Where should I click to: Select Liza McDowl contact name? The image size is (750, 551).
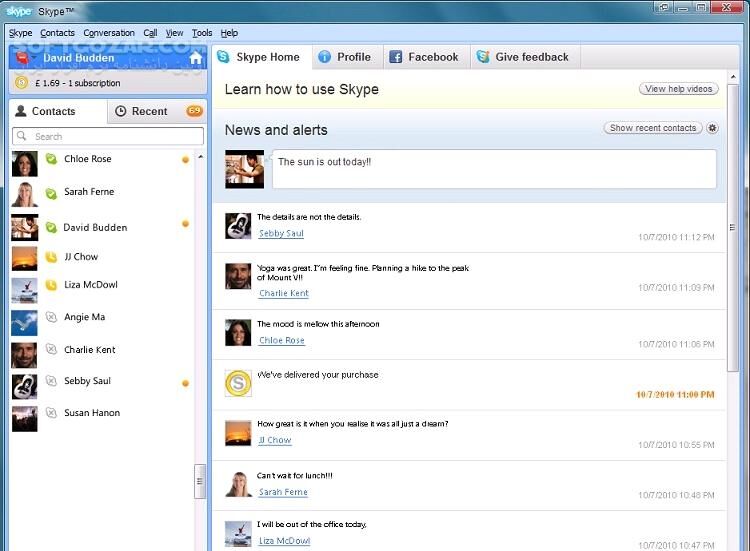[91, 285]
